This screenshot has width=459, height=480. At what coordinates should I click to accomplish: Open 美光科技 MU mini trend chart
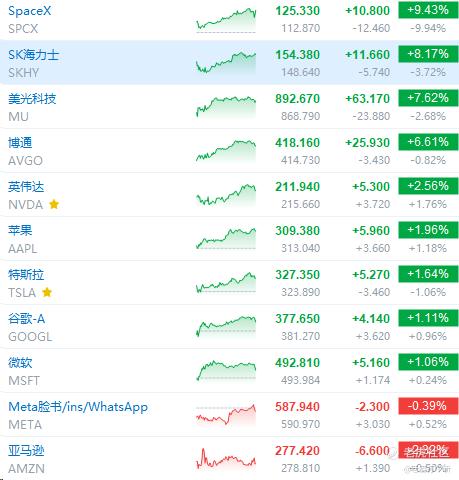[x=226, y=107]
